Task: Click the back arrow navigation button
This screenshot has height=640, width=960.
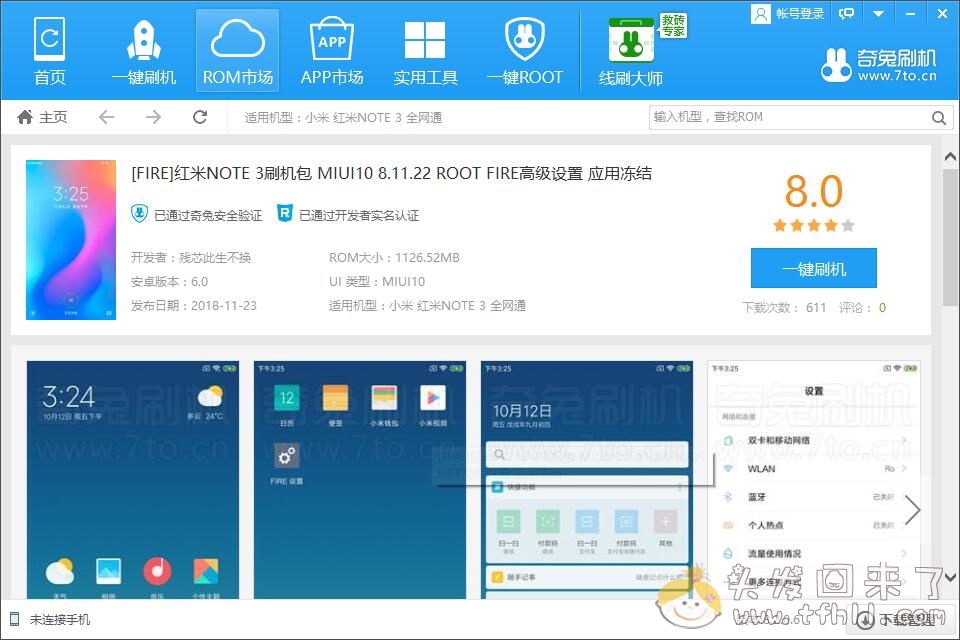Action: pos(107,117)
